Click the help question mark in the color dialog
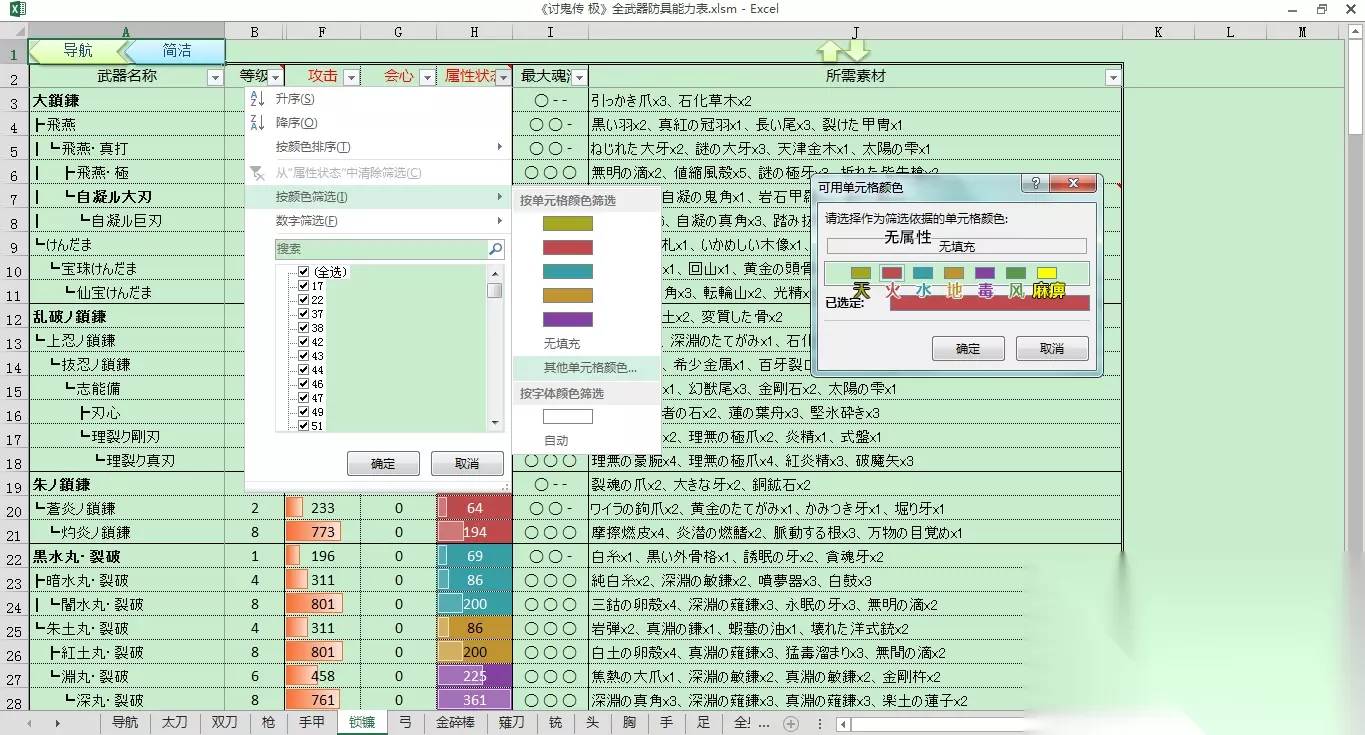The height and width of the screenshot is (735, 1365). pyautogui.click(x=1035, y=184)
